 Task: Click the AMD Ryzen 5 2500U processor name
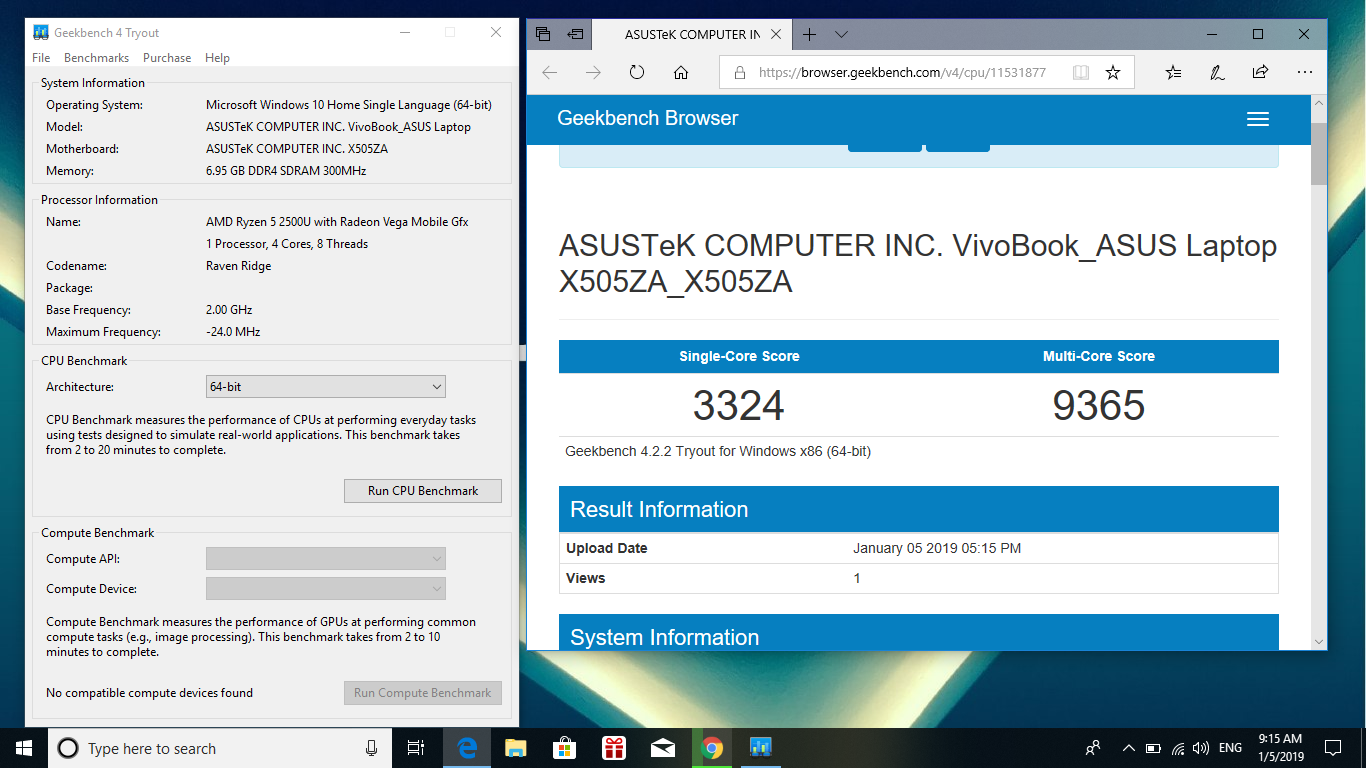pyautogui.click(x=337, y=222)
